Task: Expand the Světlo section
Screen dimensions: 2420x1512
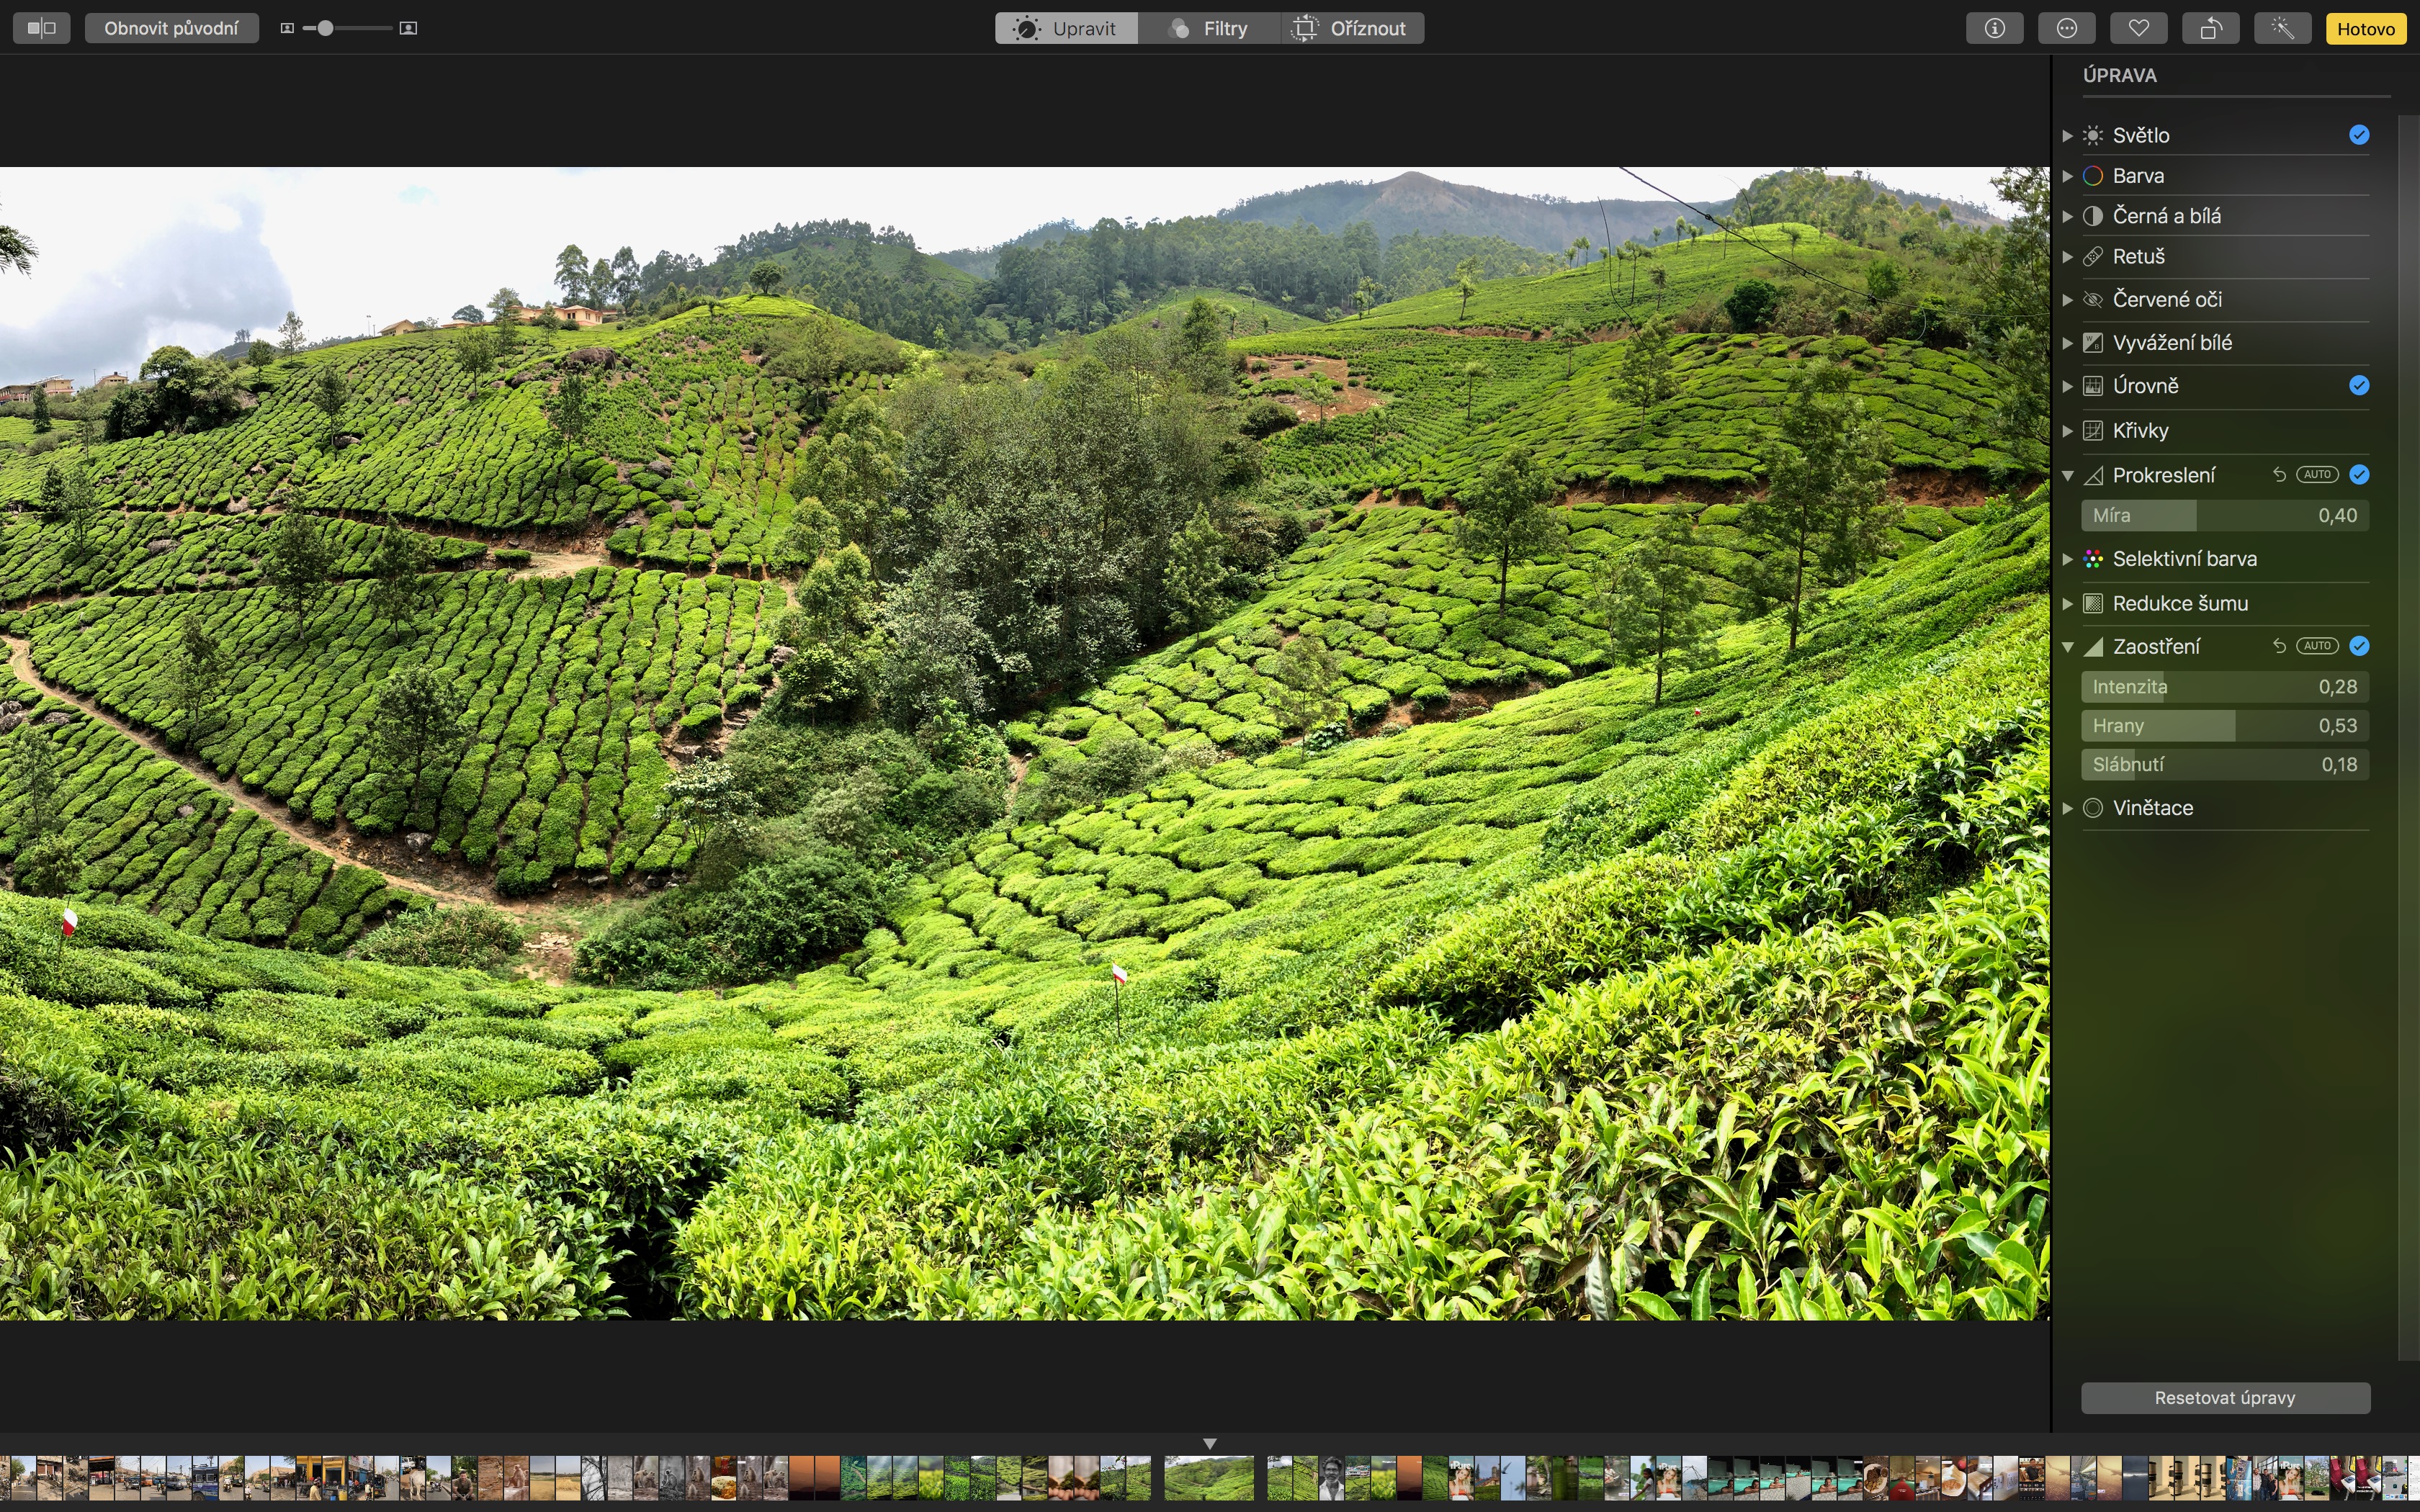Action: 2067,135
